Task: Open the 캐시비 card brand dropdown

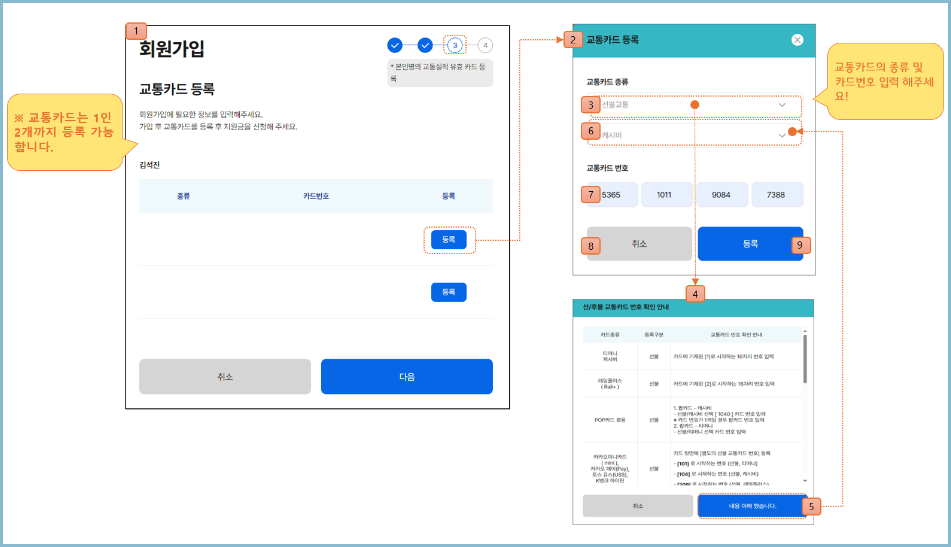Action: 694,135
